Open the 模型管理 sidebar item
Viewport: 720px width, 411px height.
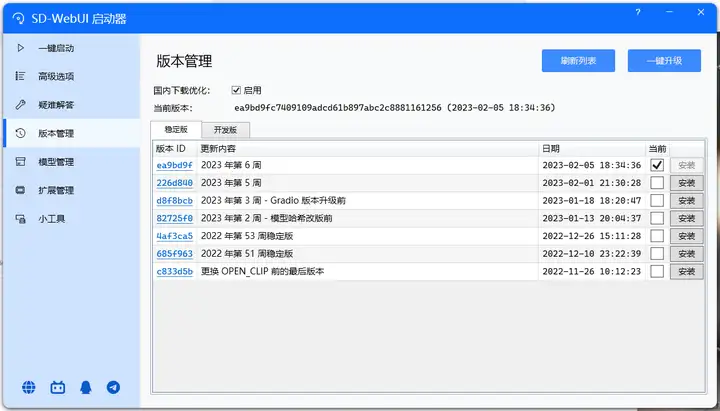click(71, 162)
